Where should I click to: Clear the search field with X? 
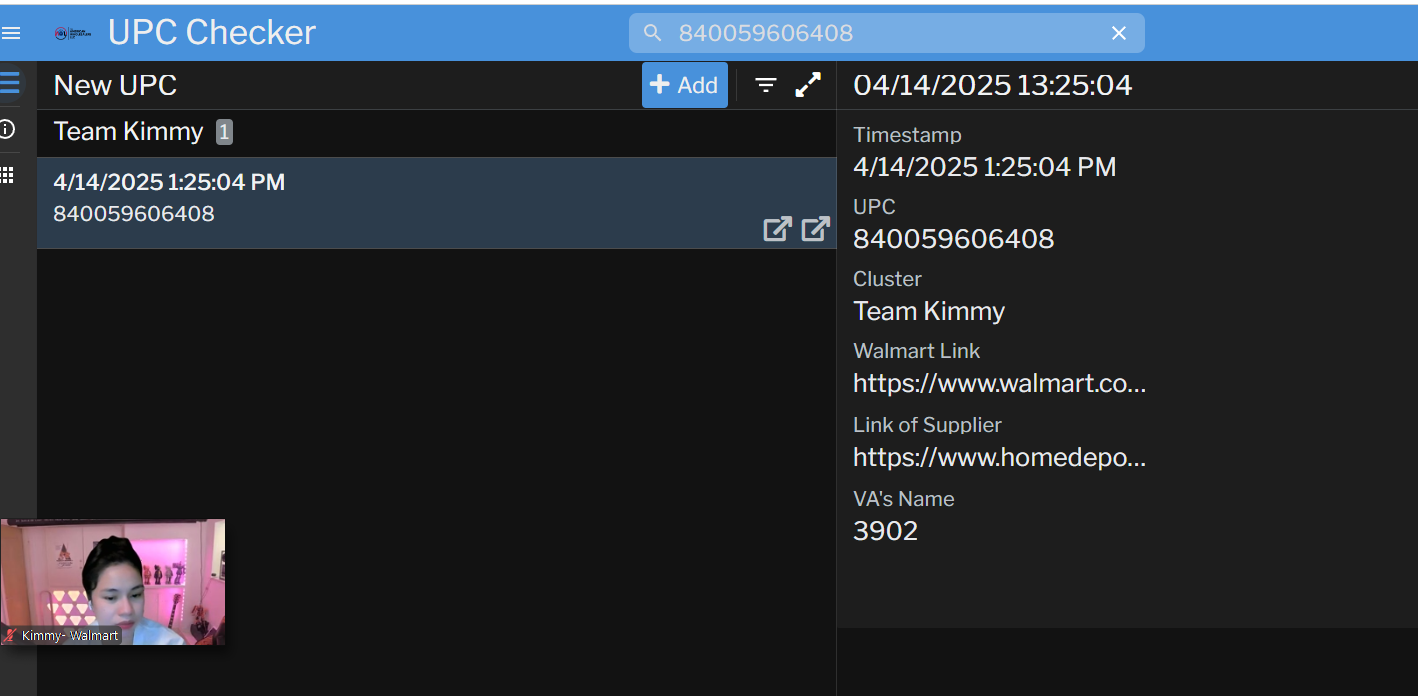click(1119, 33)
